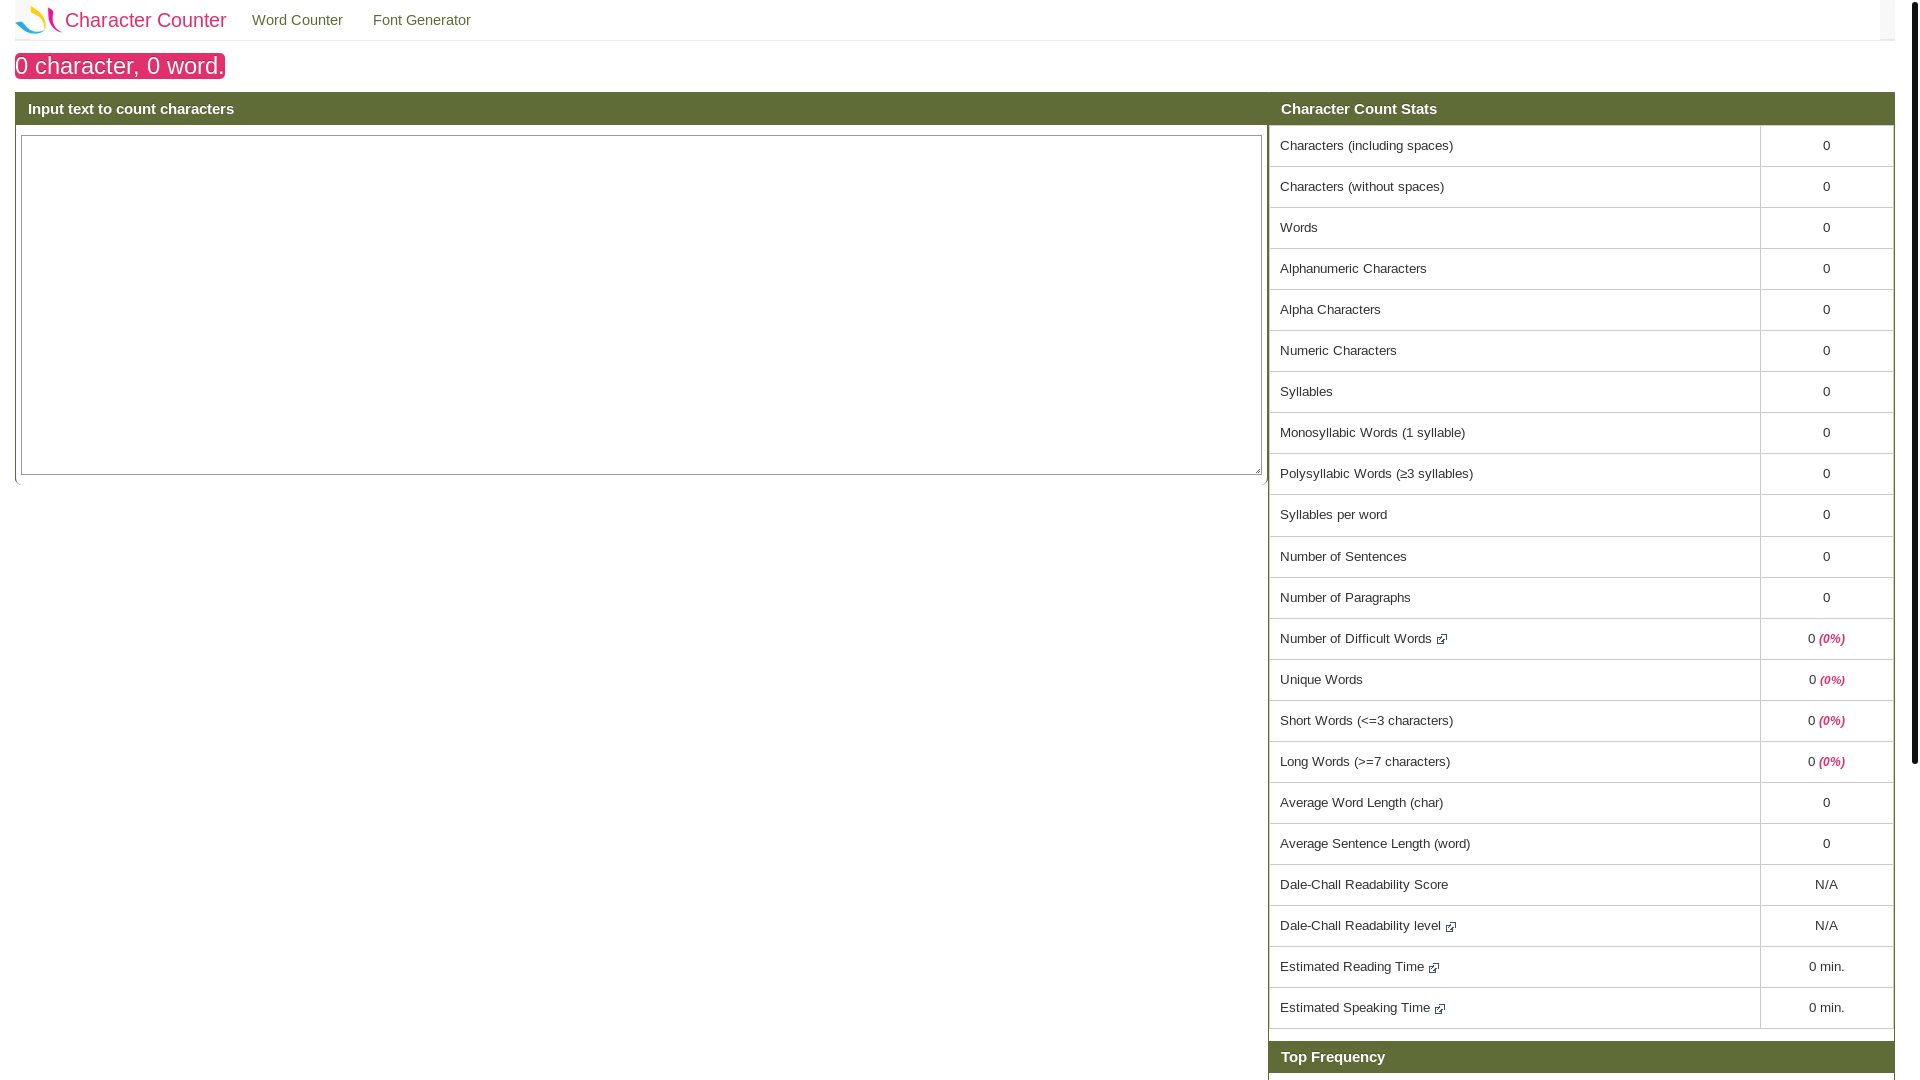1920x1080 pixels.
Task: Select 'Number of Sentences' row label
Action: point(1343,557)
